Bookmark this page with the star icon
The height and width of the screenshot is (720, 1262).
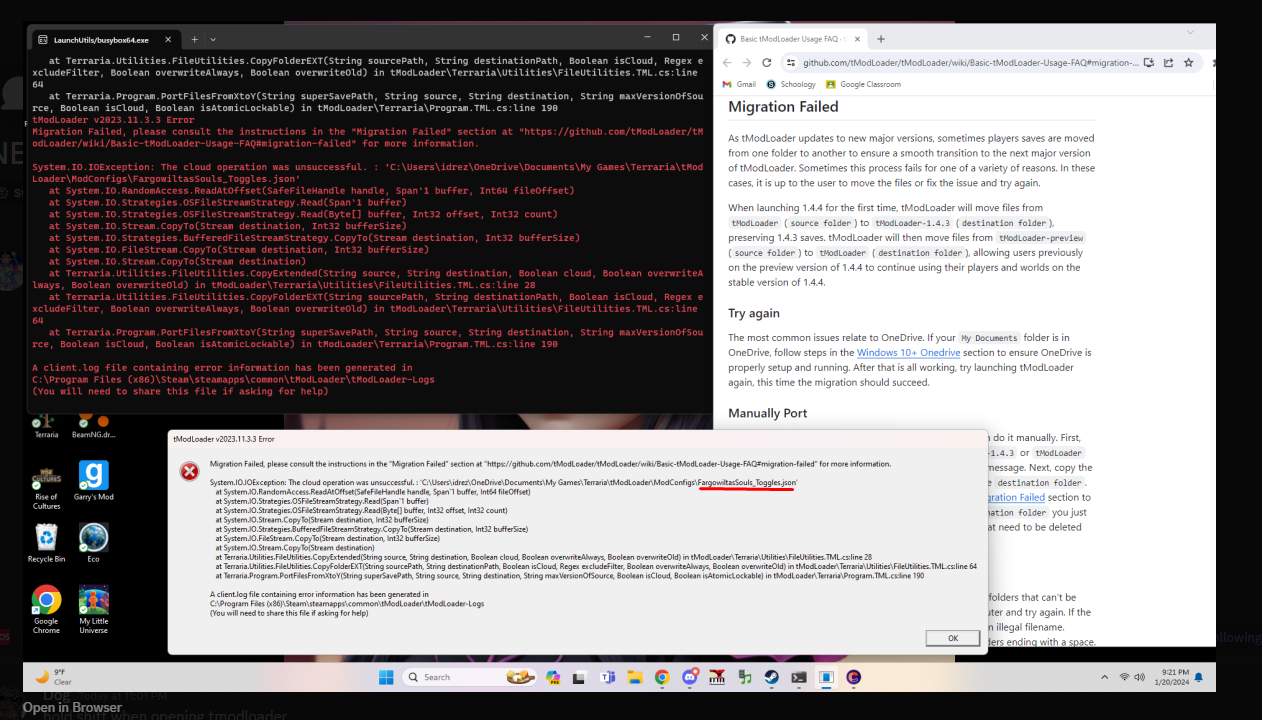click(x=1189, y=63)
